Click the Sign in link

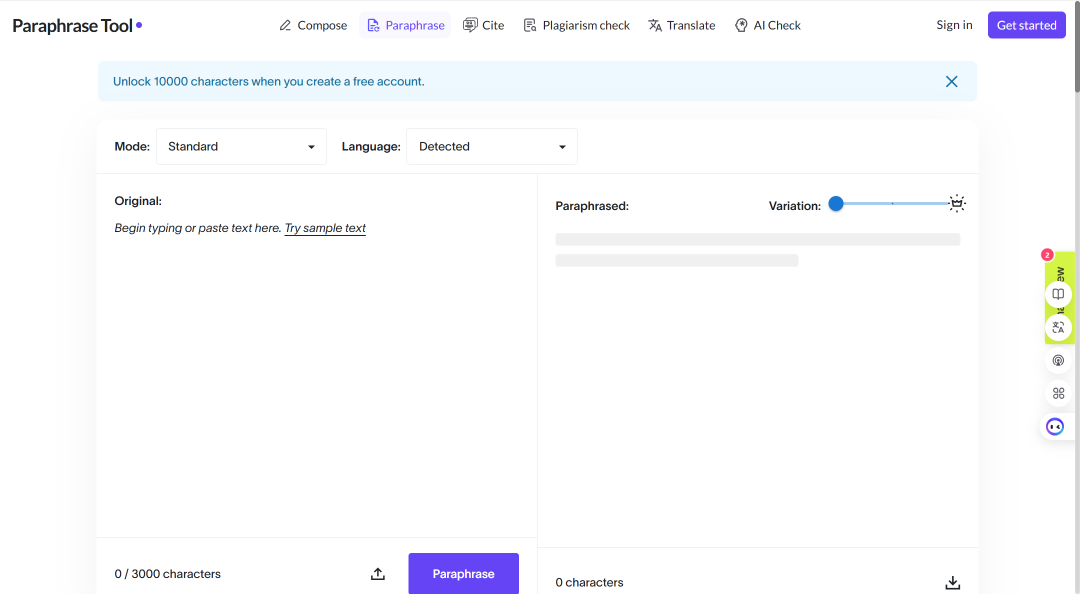coord(954,25)
